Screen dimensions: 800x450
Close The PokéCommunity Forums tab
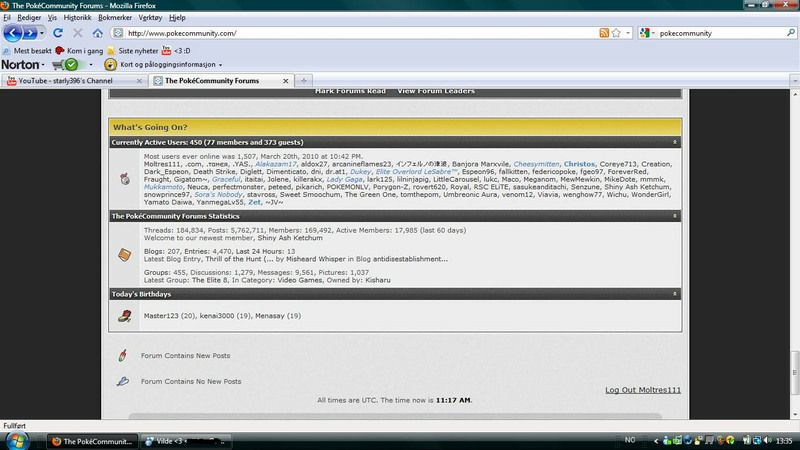click(286, 81)
